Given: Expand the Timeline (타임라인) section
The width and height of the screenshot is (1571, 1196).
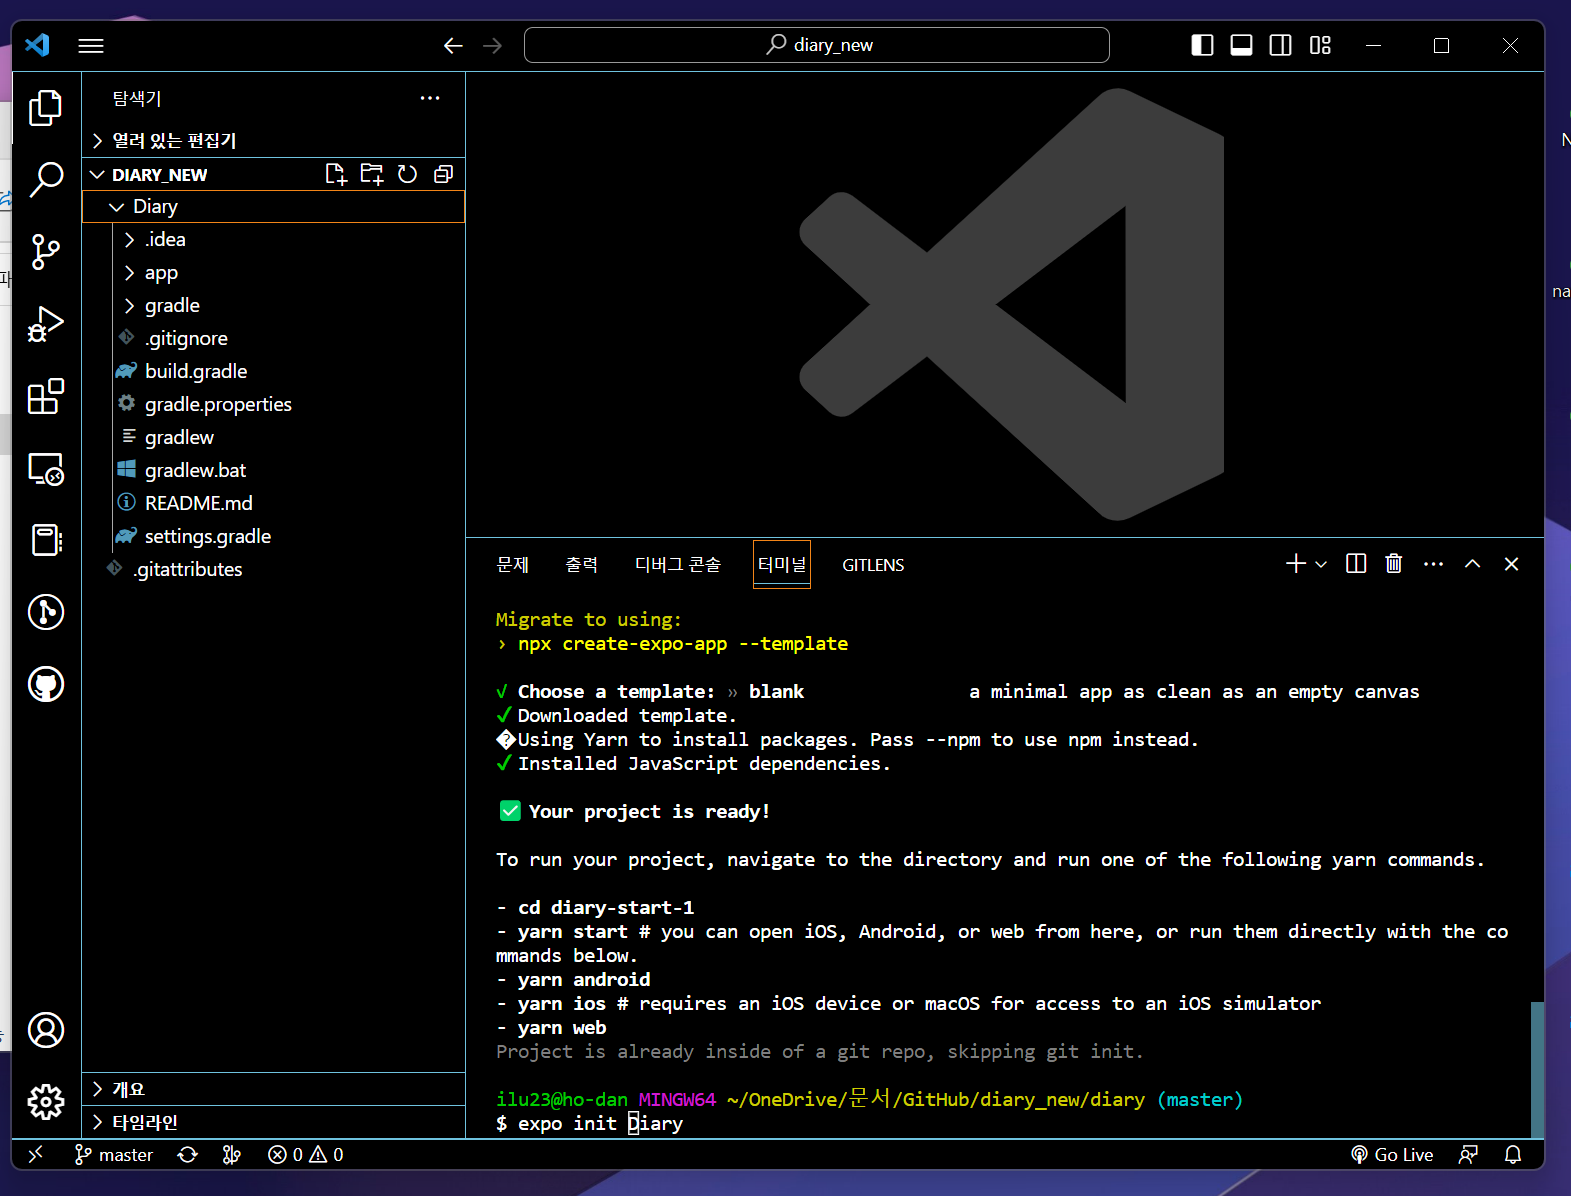Looking at the screenshot, I should coord(273,1122).
